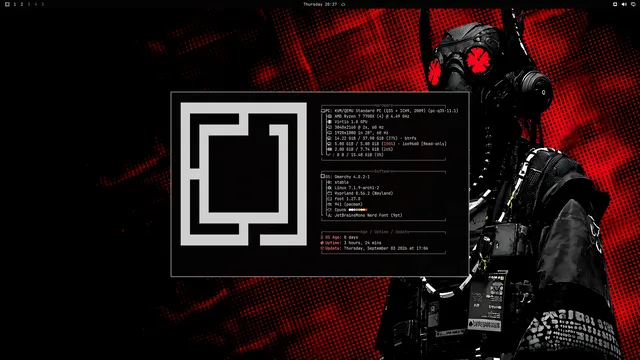Click the color palette swatches after Cpunk
This screenshot has width=640, height=360.
pyautogui.click(x=358, y=210)
